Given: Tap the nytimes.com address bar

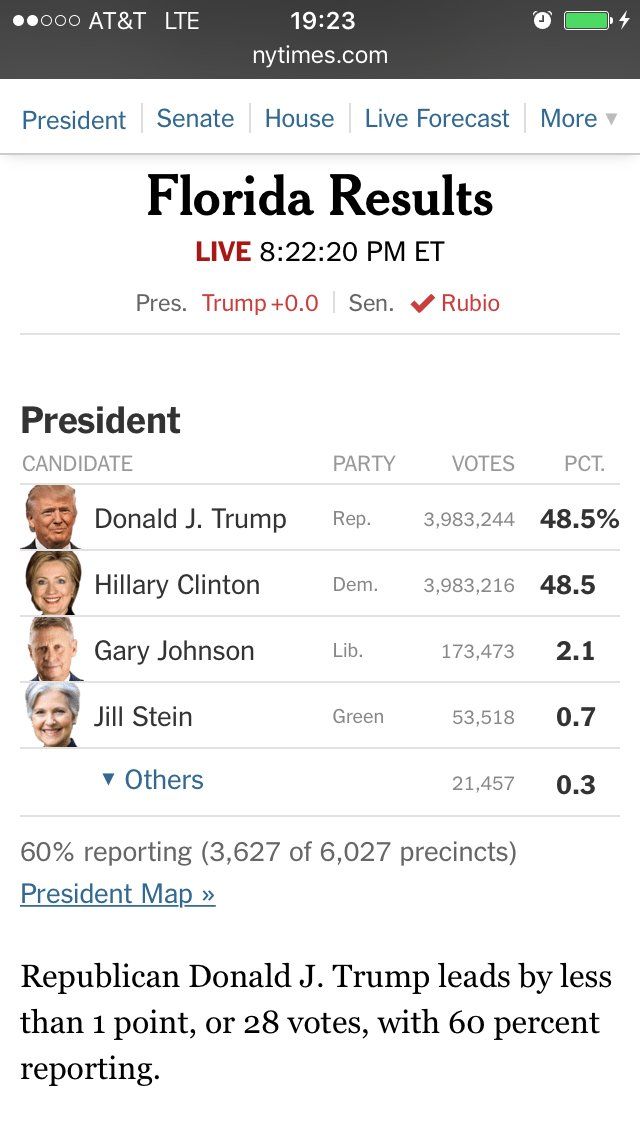Looking at the screenshot, I should (320, 55).
